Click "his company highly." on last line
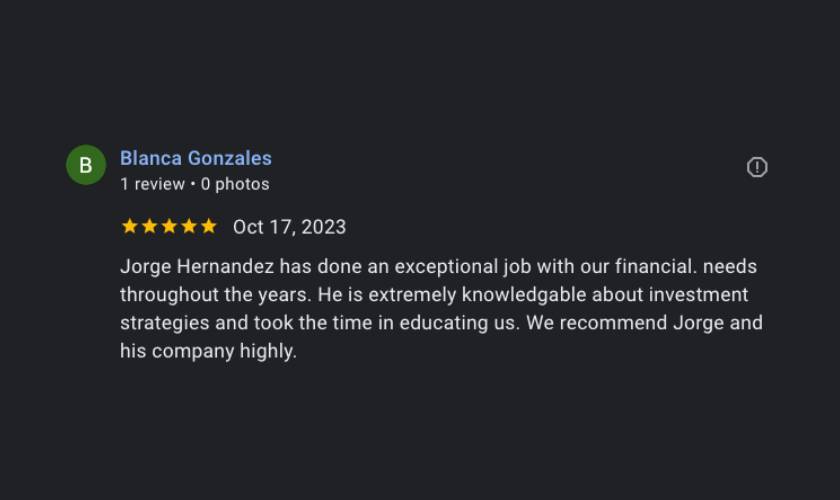 [x=209, y=352]
